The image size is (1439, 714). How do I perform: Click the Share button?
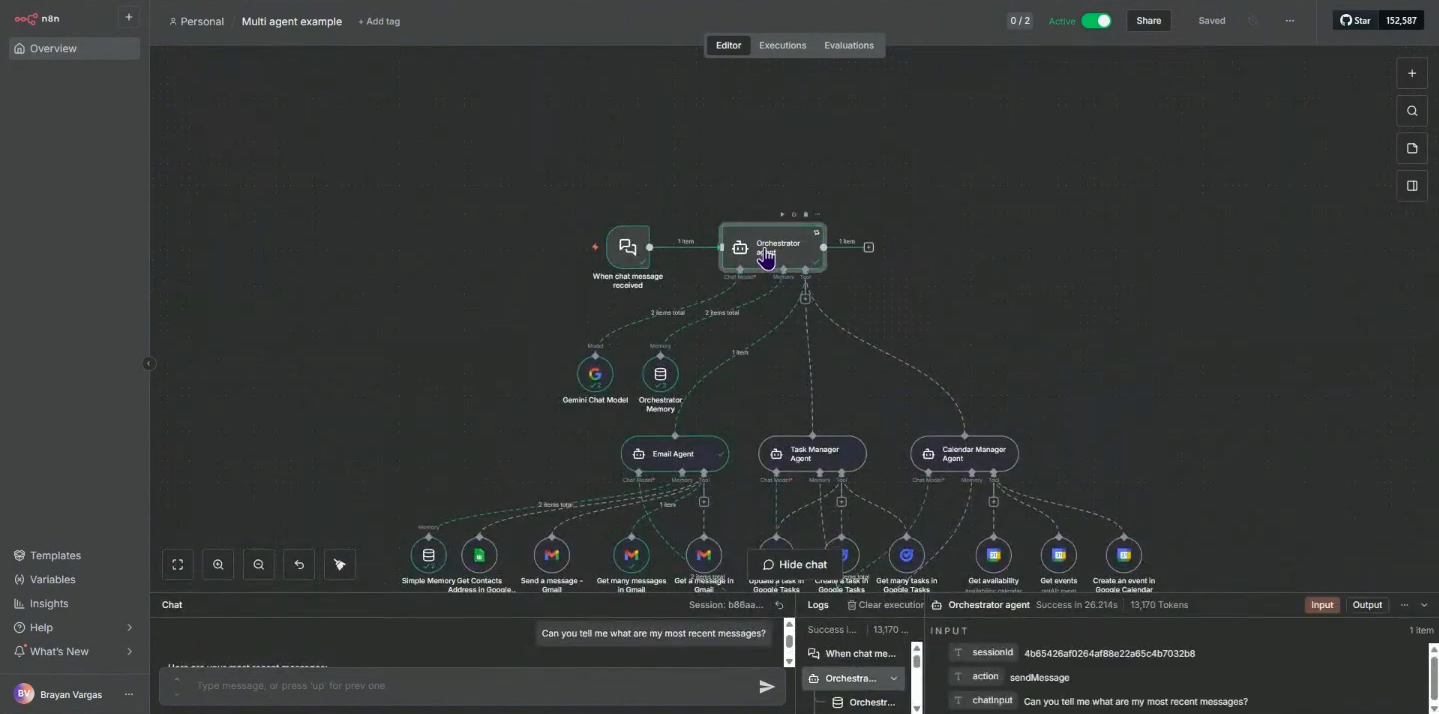click(x=1147, y=20)
